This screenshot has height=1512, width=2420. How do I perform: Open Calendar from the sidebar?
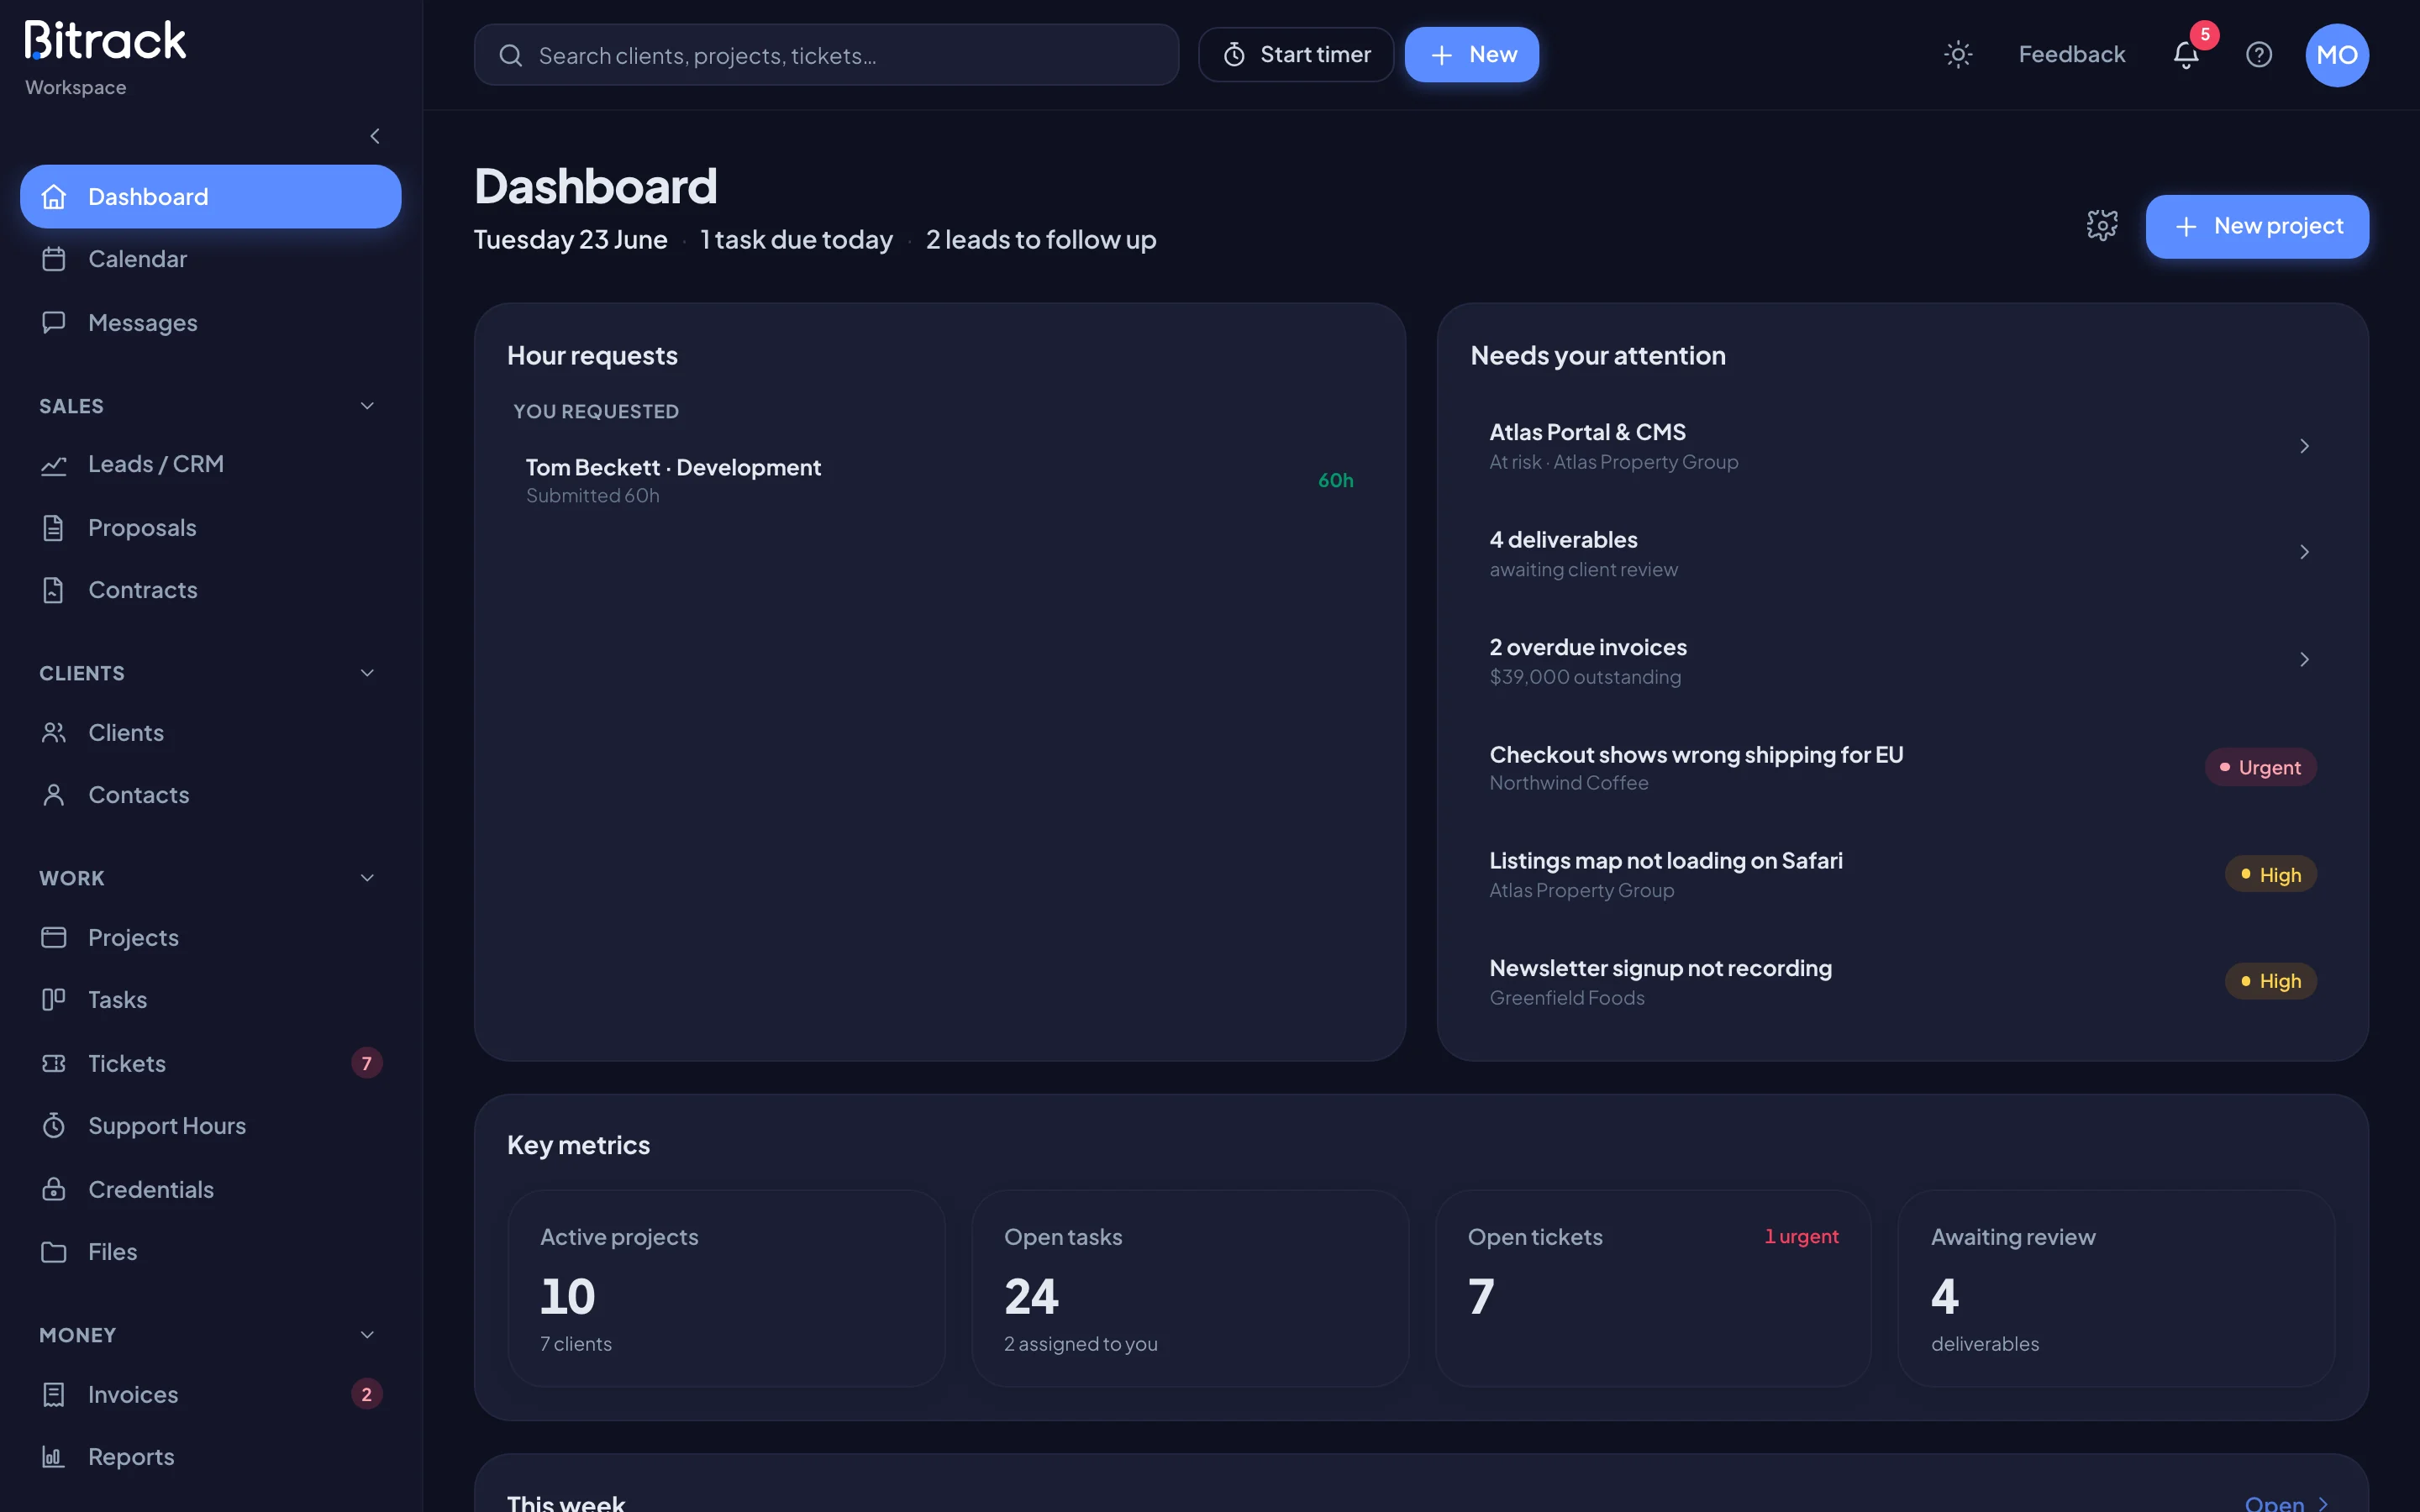[210, 259]
